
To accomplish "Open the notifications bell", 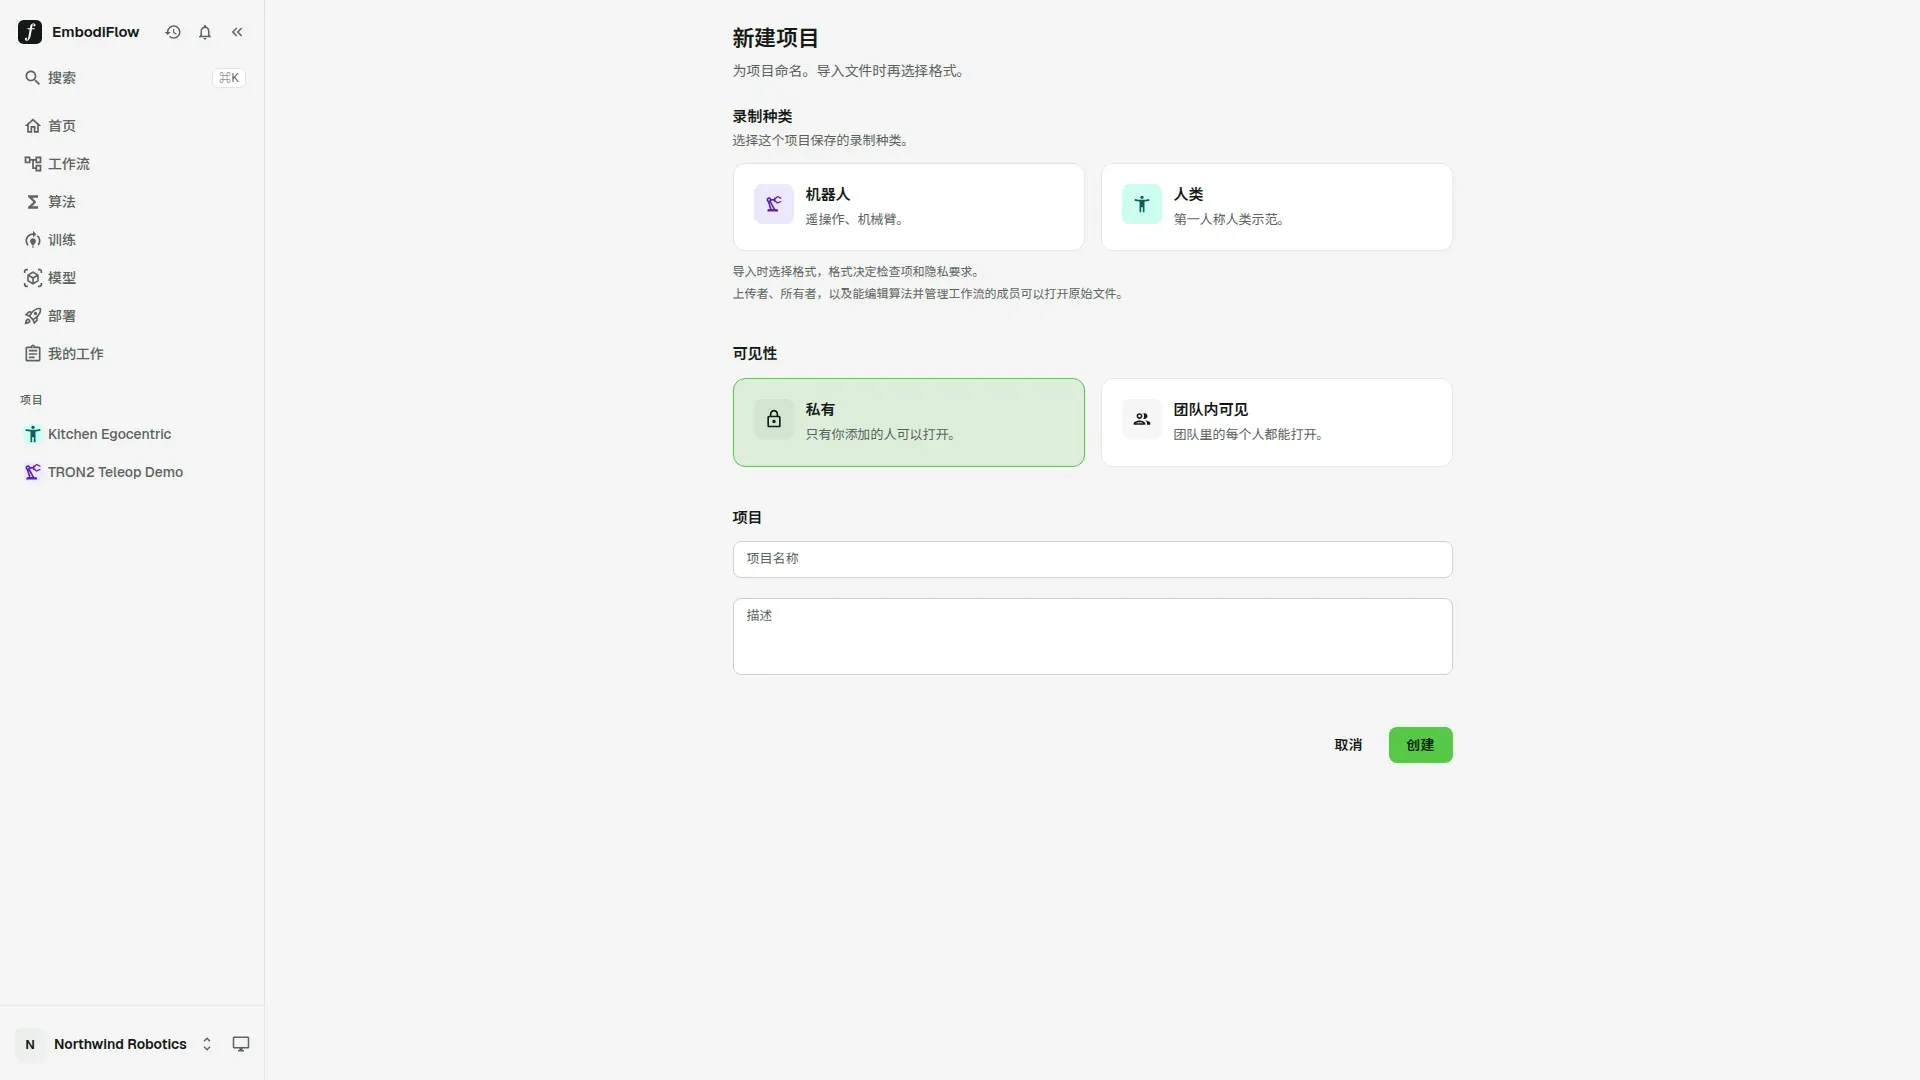I will (x=205, y=32).
